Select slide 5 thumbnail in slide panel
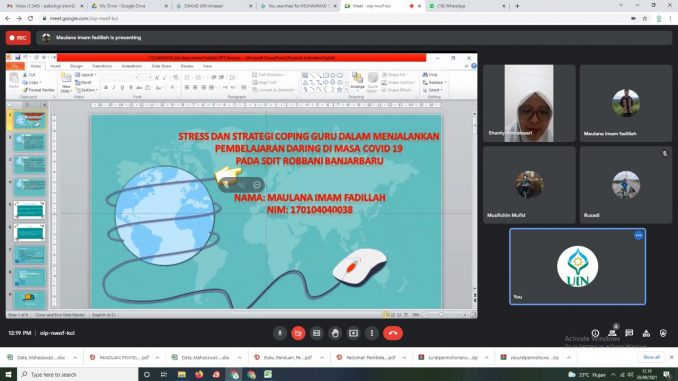The image size is (678, 381). [x=29, y=210]
